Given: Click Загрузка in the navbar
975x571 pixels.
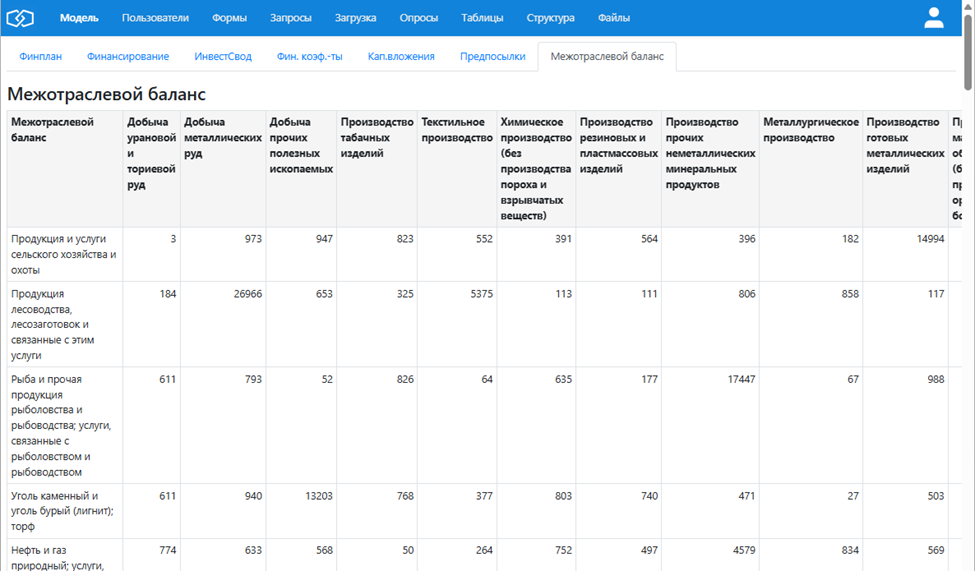Looking at the screenshot, I should tap(355, 18).
